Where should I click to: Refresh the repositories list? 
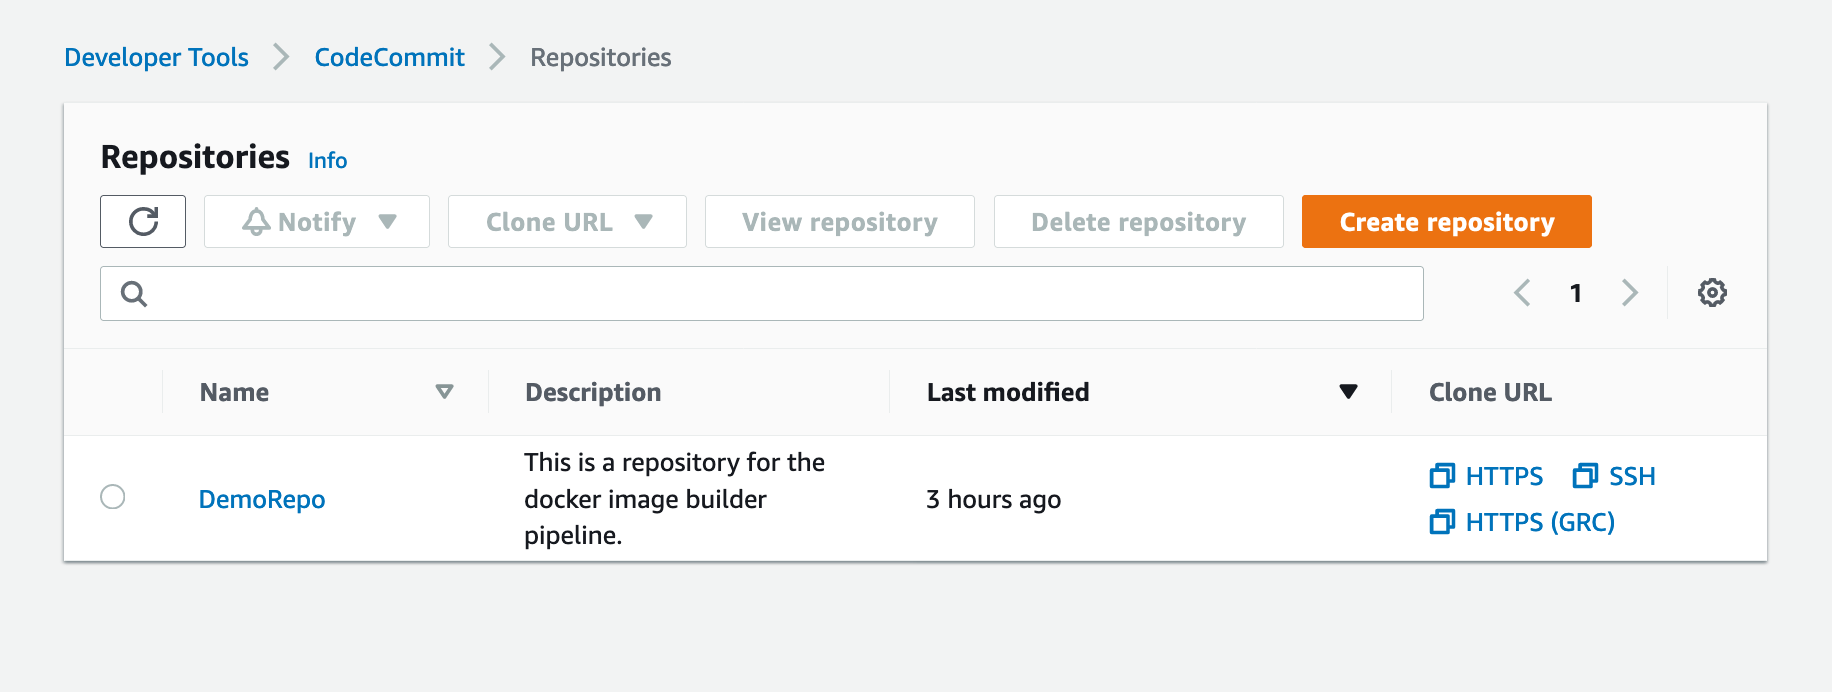pos(143,221)
